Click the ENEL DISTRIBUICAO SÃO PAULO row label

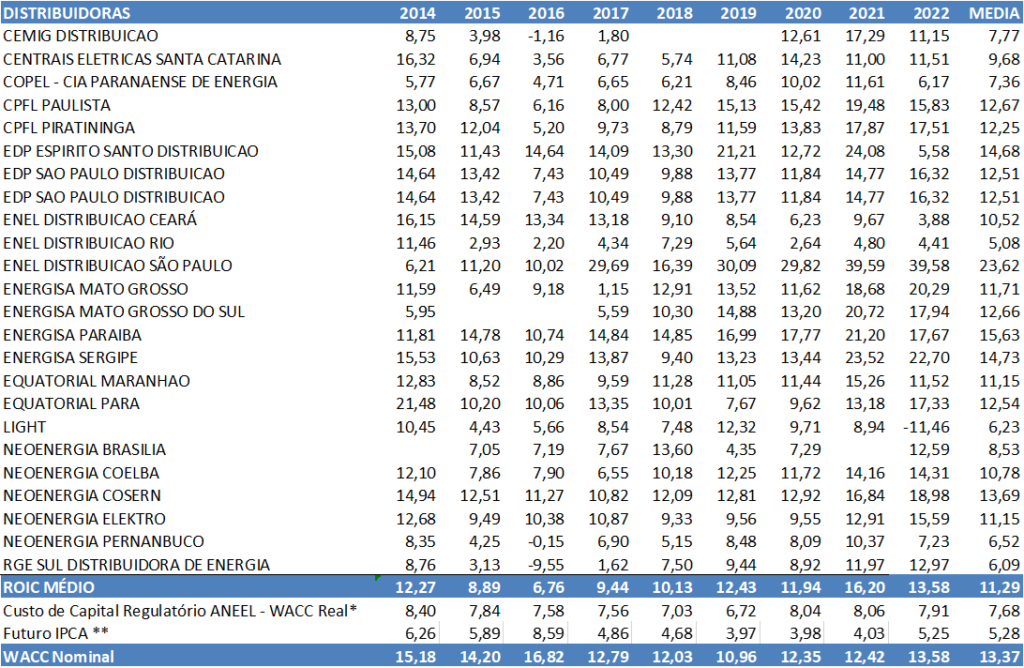click(x=118, y=266)
